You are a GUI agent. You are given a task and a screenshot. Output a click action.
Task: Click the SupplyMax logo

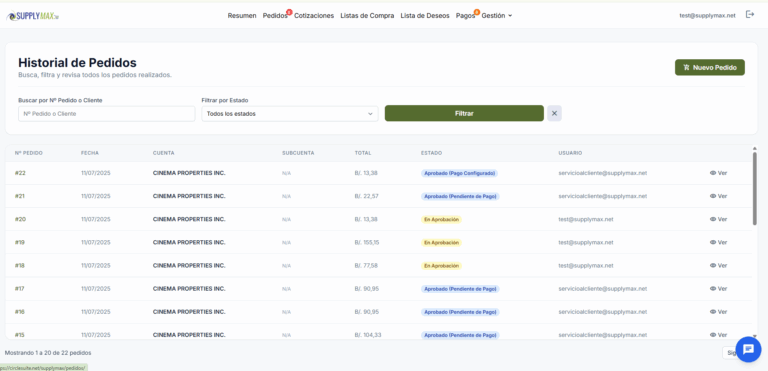(x=33, y=16)
